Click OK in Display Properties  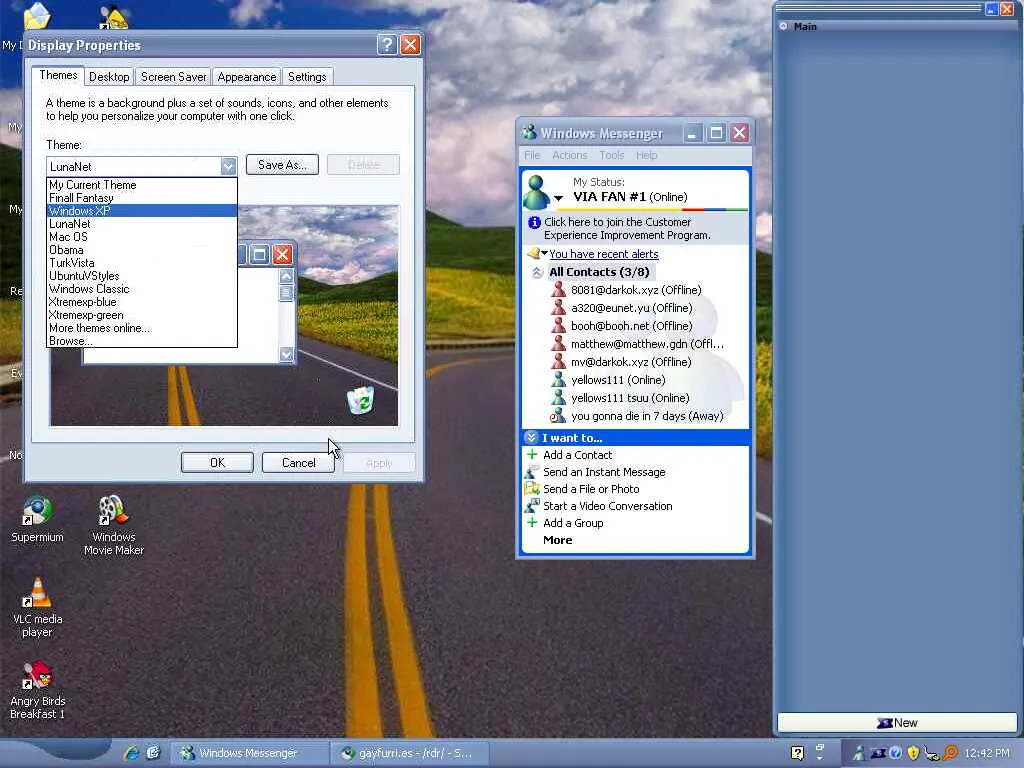coord(217,462)
